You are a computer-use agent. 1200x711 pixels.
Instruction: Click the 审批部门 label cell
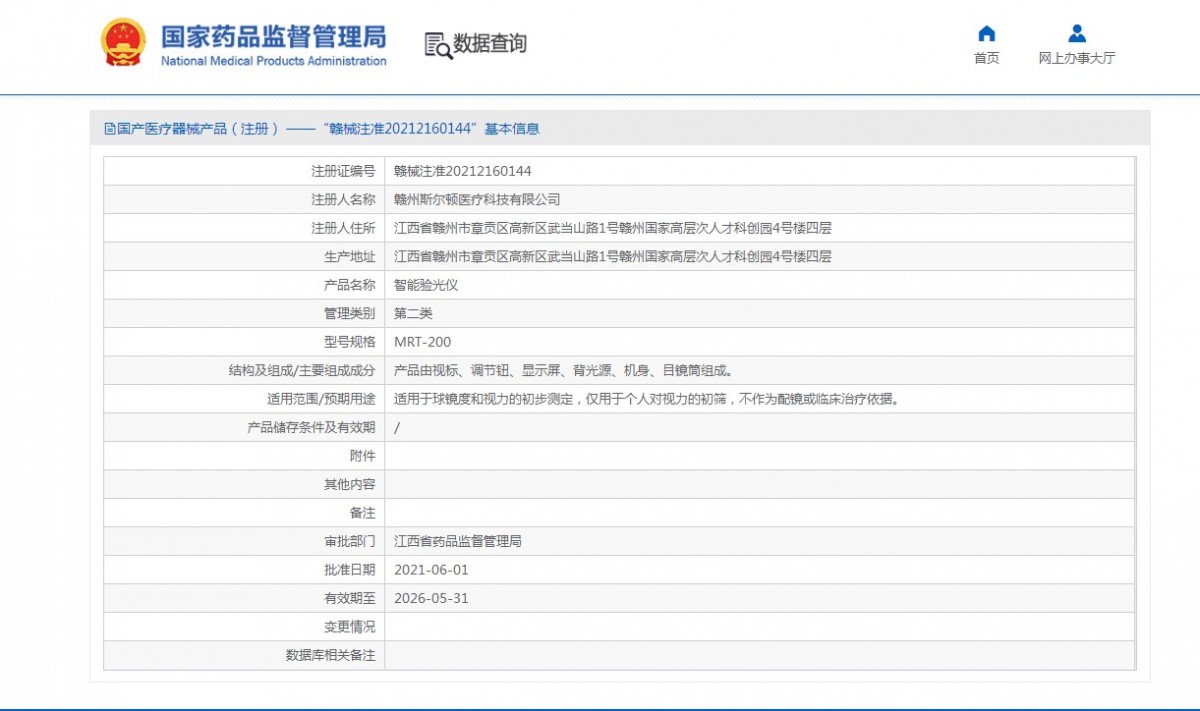pos(244,542)
